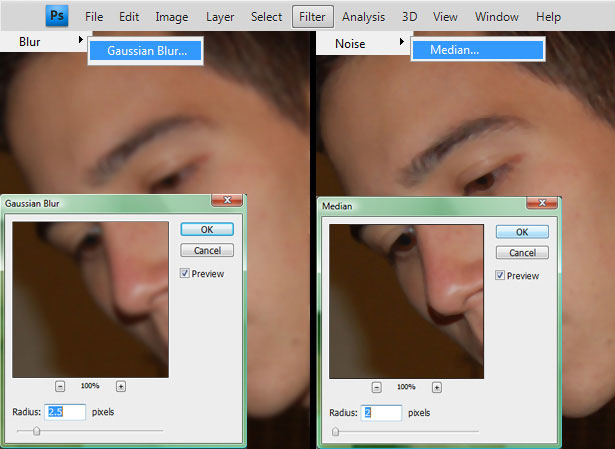The width and height of the screenshot is (615, 449).
Task: Click the pixels label in Gaussian Blur dialog
Action: coord(103,412)
